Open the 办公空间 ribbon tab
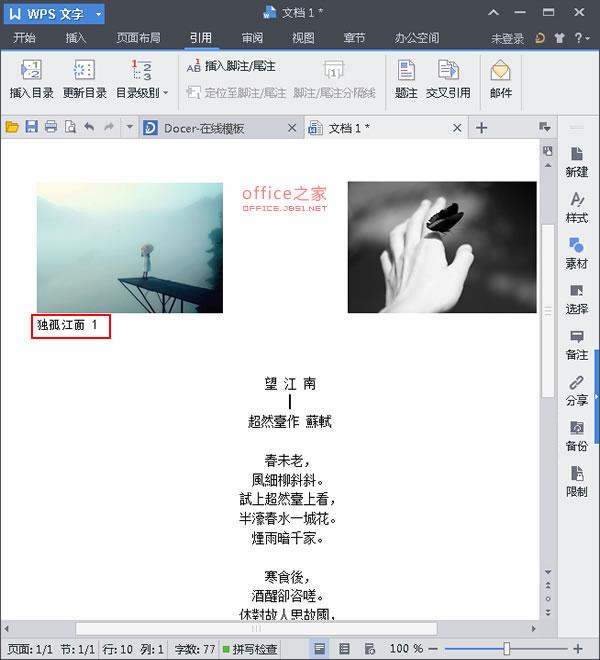 pyautogui.click(x=416, y=38)
